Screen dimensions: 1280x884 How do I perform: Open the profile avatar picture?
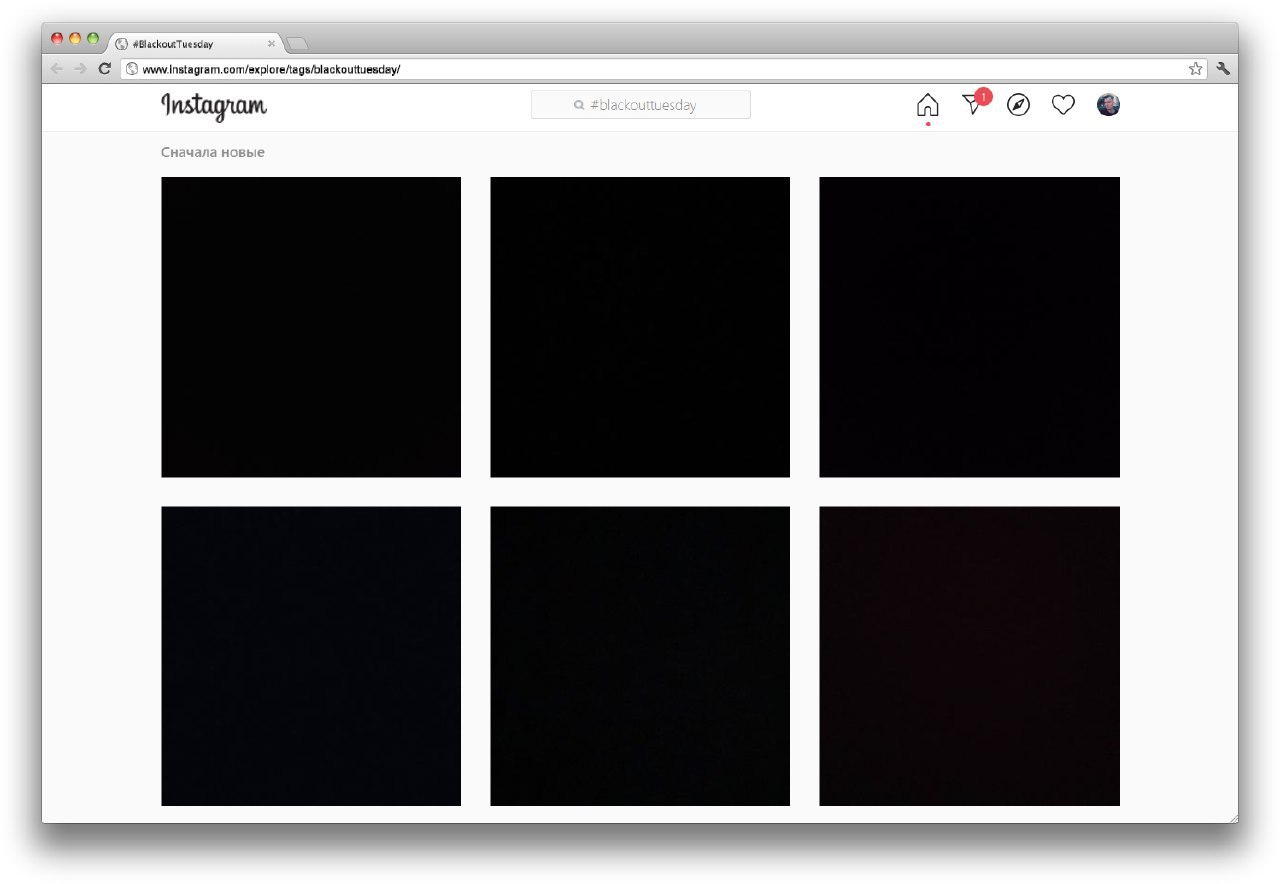pyautogui.click(x=1108, y=105)
